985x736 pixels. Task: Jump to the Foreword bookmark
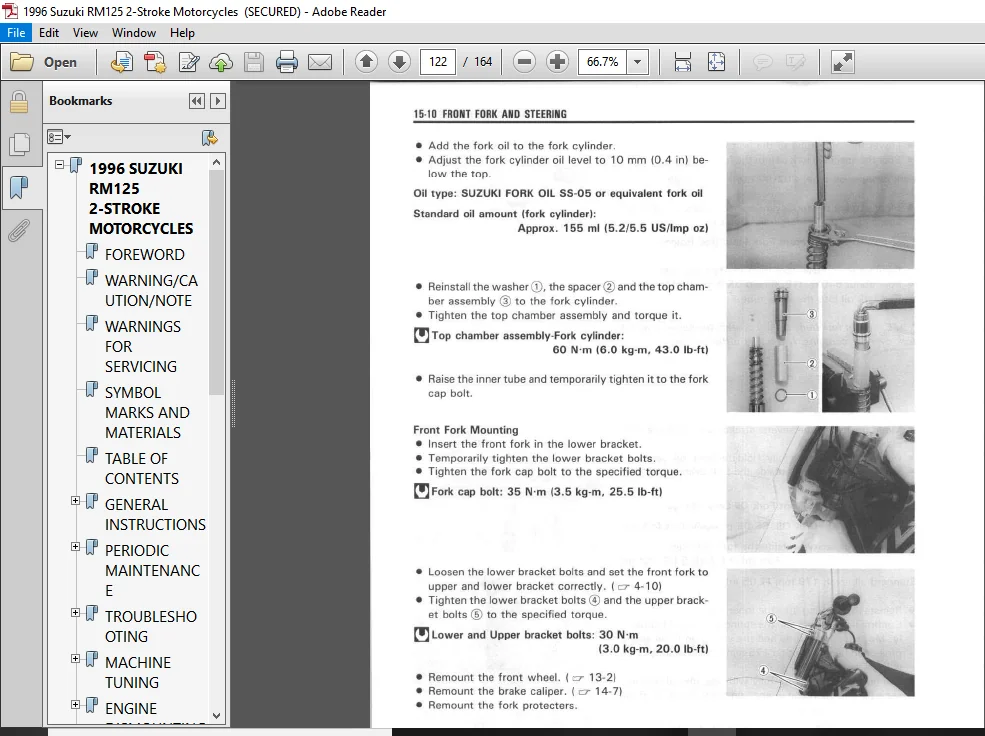(144, 254)
